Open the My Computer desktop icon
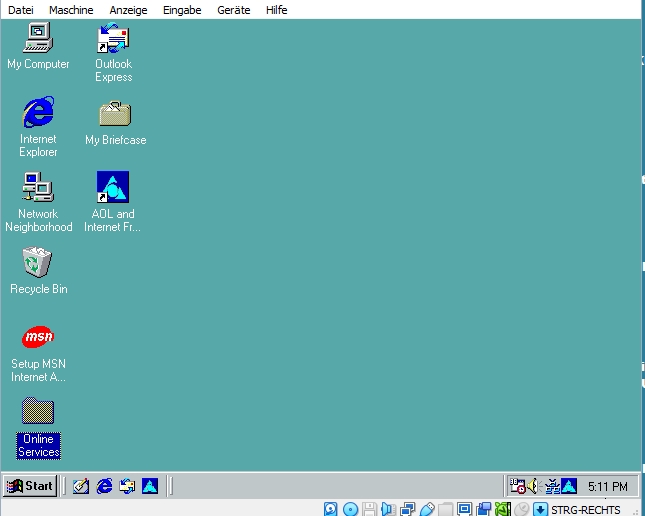Viewport: 645px width, 516px height. pyautogui.click(x=38, y=40)
